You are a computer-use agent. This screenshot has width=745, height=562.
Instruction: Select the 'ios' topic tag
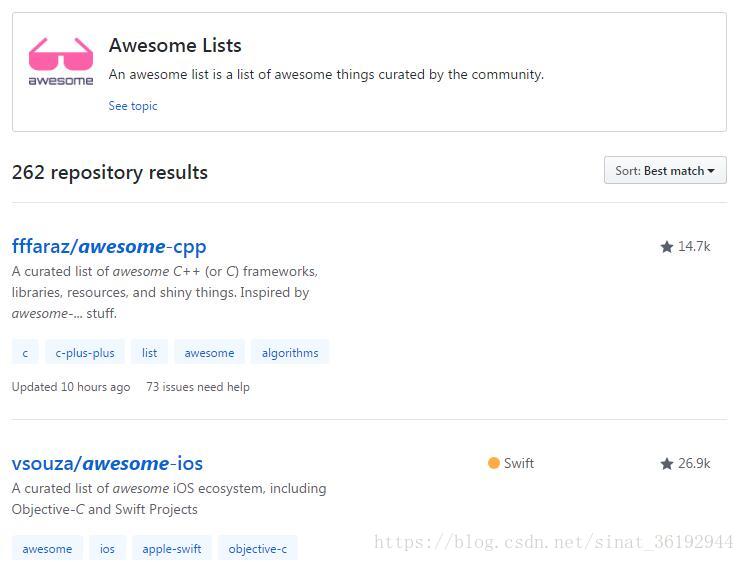pos(107,549)
